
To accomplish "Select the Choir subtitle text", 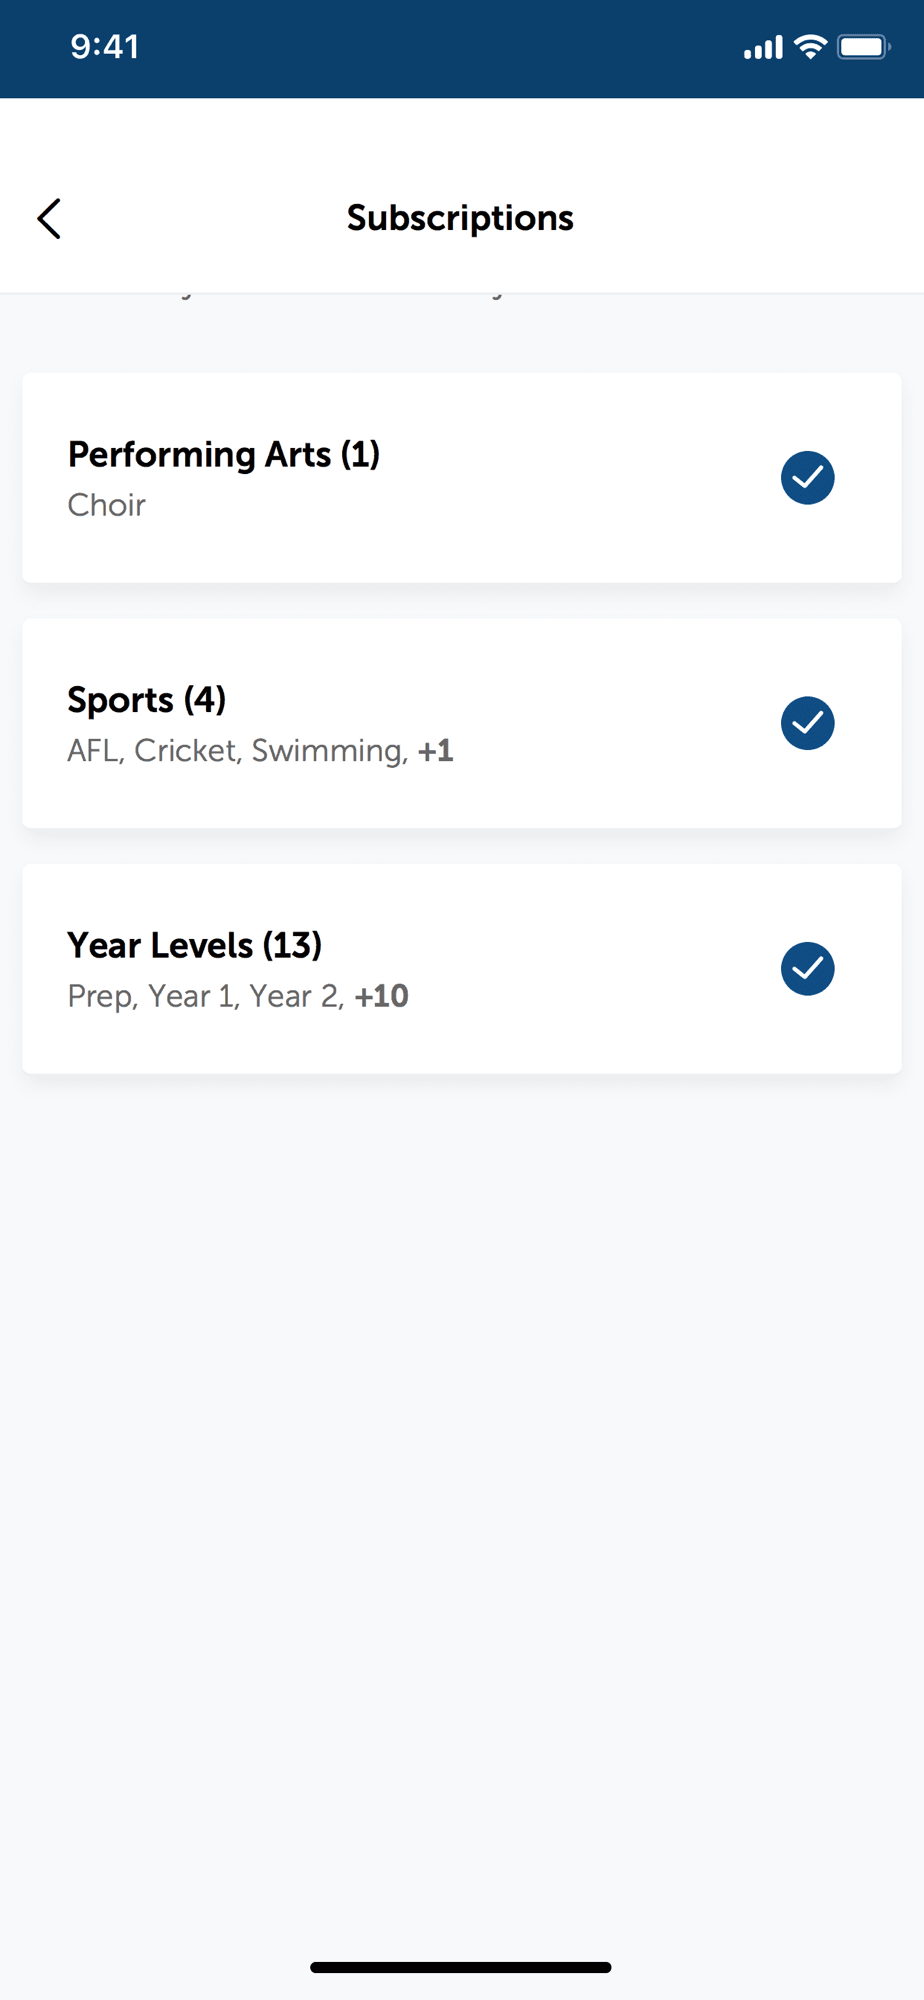I will [x=107, y=505].
